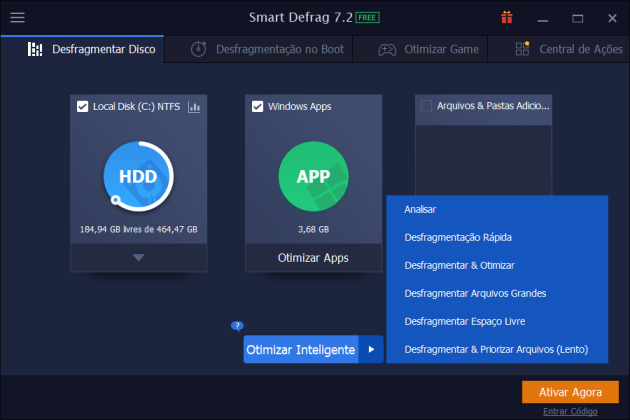Image resolution: width=630 pixels, height=420 pixels.
Task: Minimize the Smart Defrag window
Action: [543, 18]
